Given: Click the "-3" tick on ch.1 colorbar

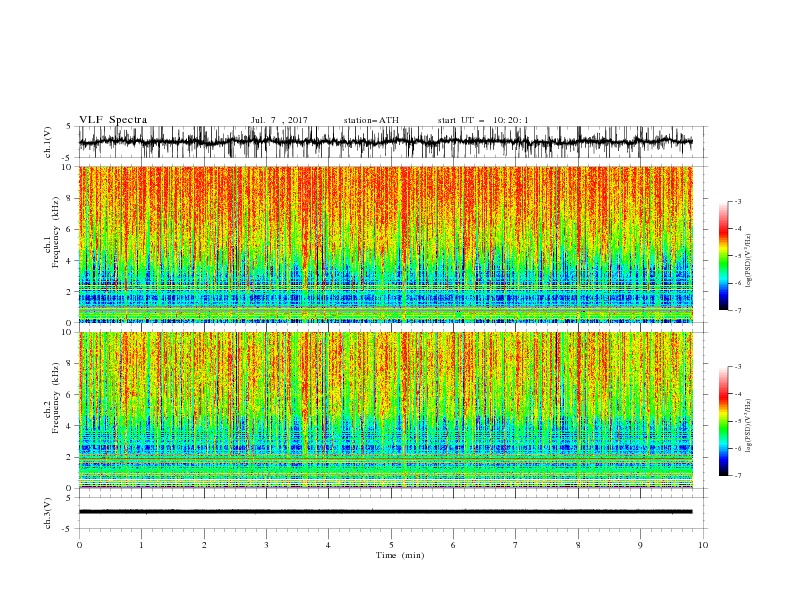Looking at the screenshot, I should tap(737, 201).
